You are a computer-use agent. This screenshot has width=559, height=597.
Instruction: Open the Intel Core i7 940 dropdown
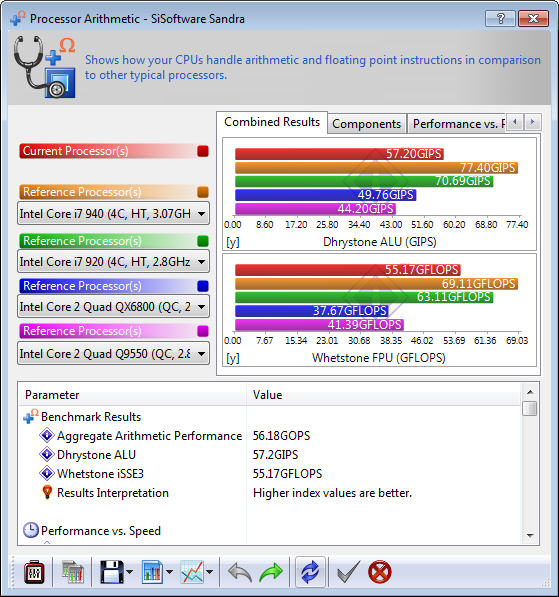click(x=113, y=214)
